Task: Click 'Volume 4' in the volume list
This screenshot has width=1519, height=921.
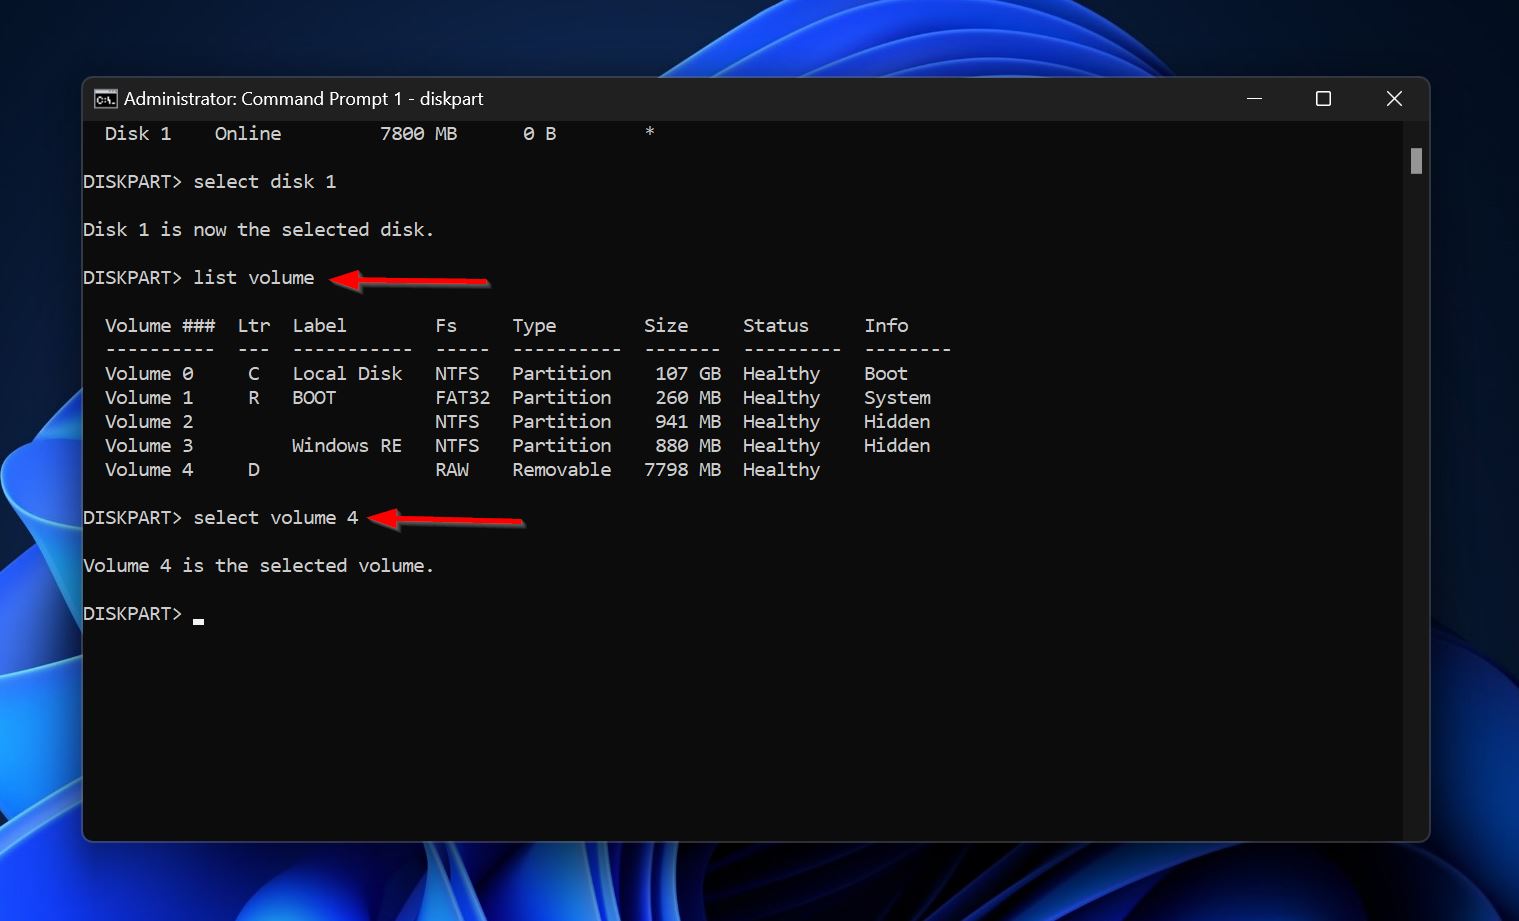Action: 149,470
